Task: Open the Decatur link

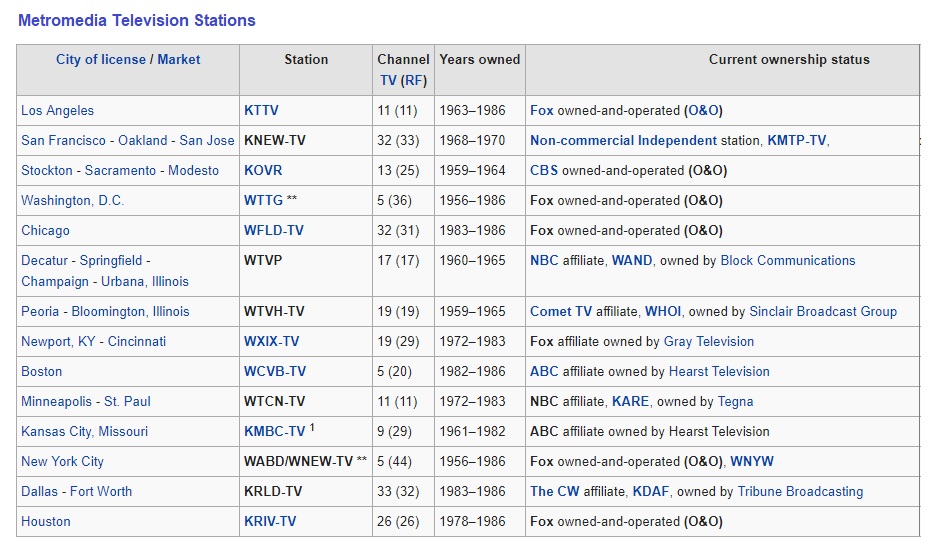Action: [x=44, y=261]
